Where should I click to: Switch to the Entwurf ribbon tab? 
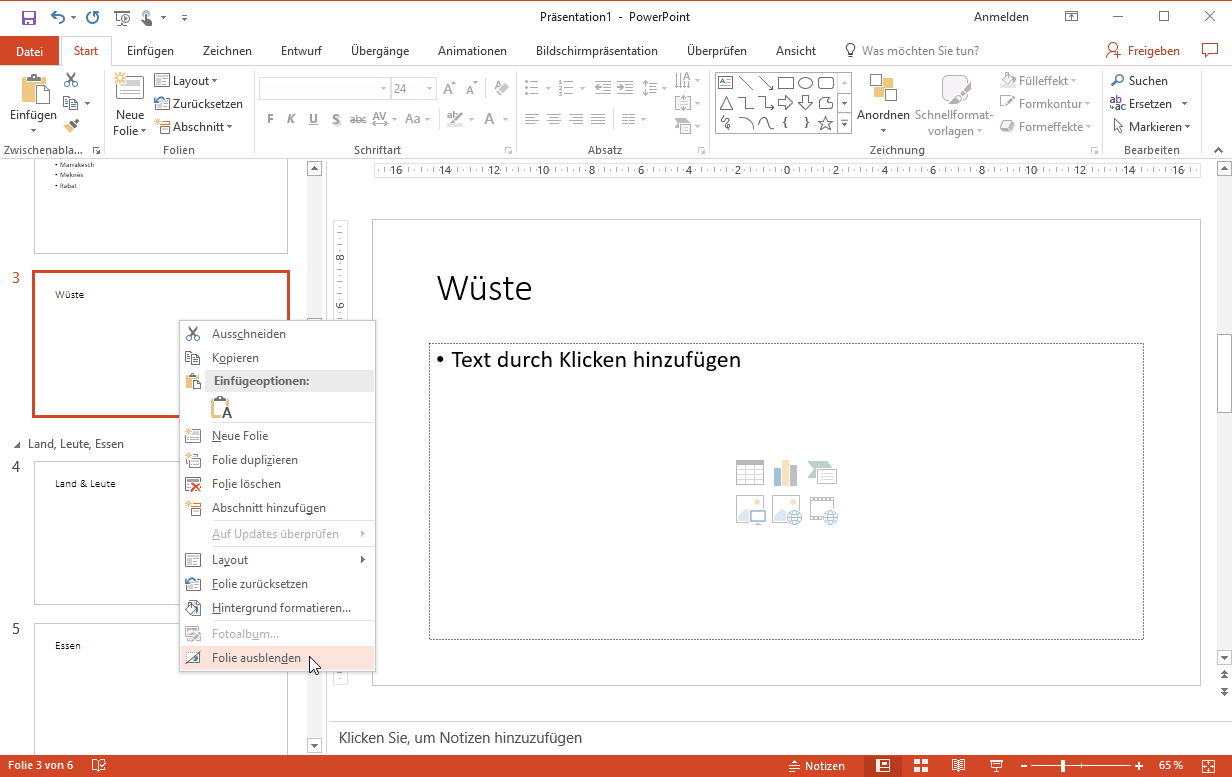(301, 51)
